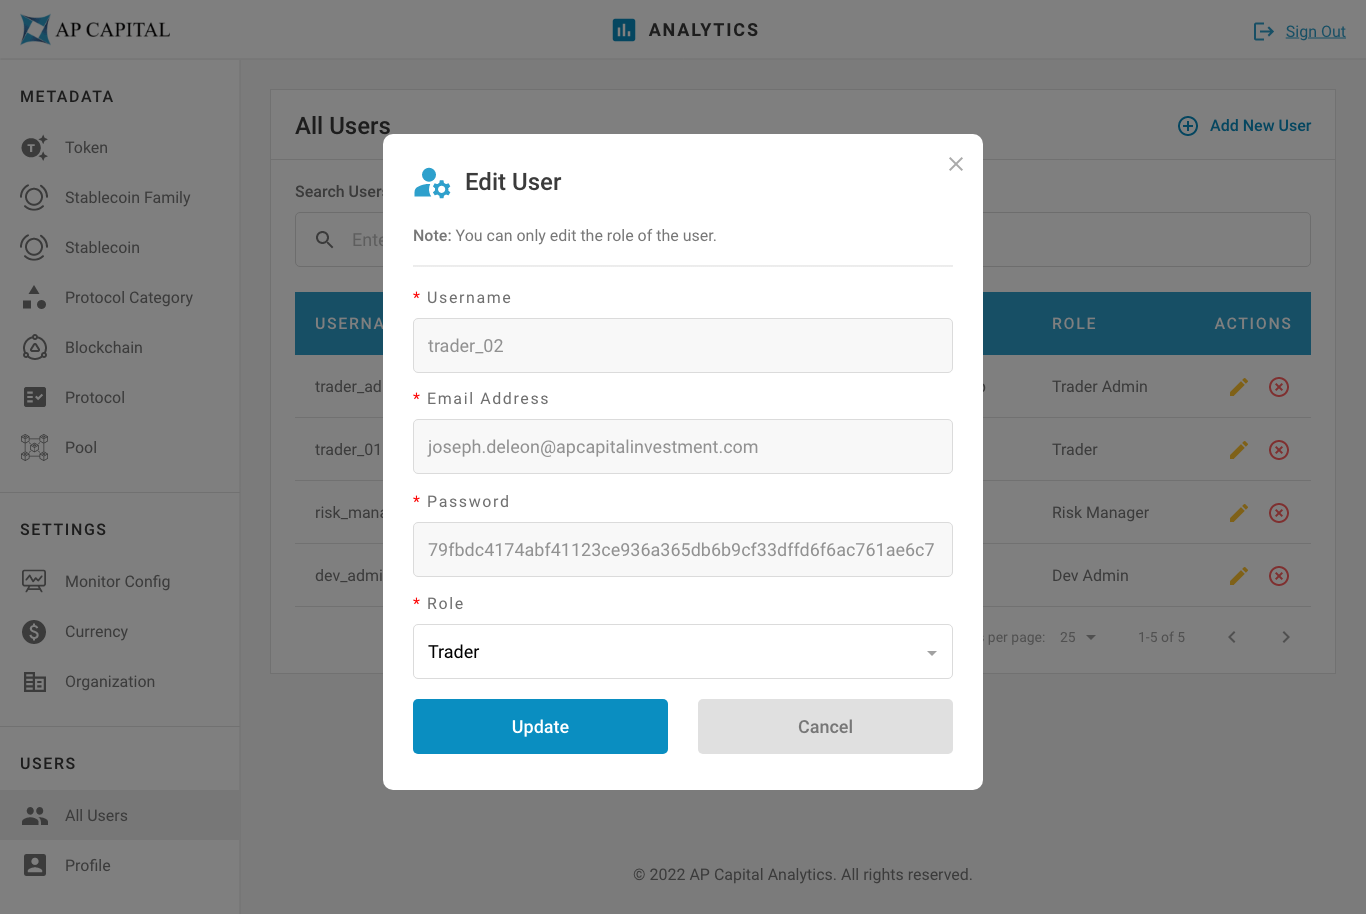Click the Blockchain sidebar icon
Viewport: 1366px width, 914px height.
(x=34, y=348)
